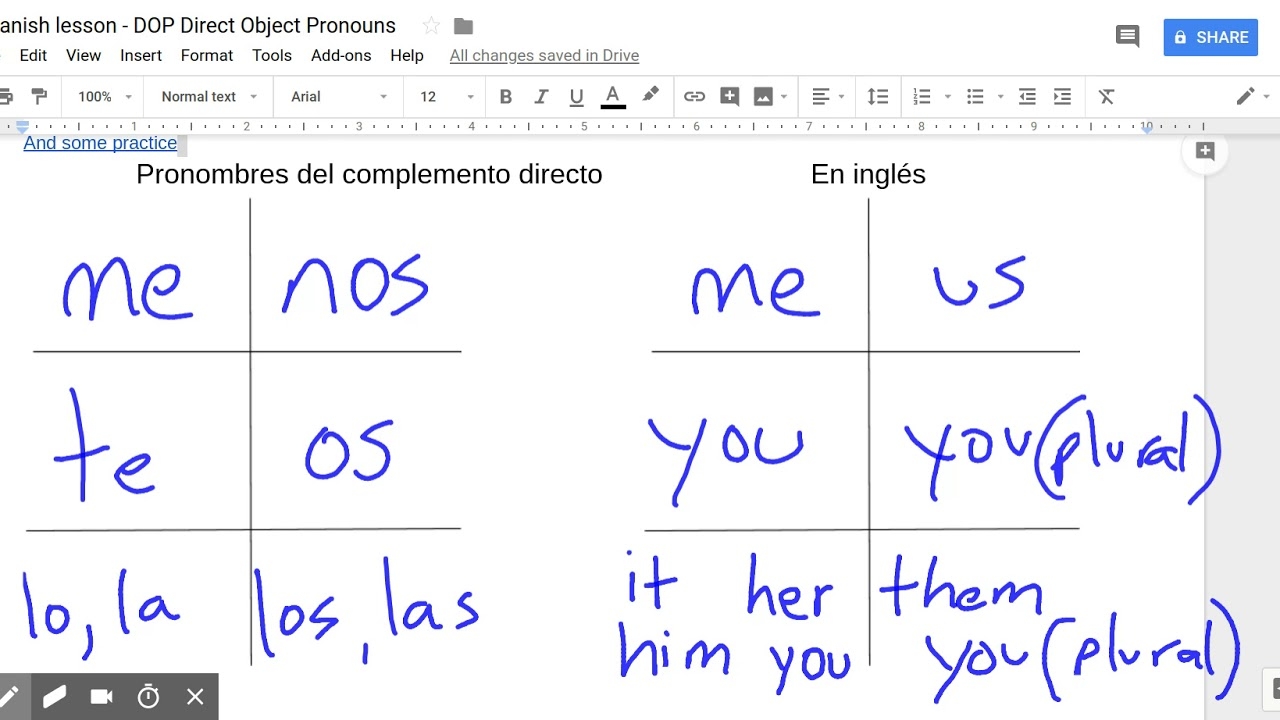Click the SHARE button
This screenshot has height=720, width=1280.
(x=1210, y=37)
